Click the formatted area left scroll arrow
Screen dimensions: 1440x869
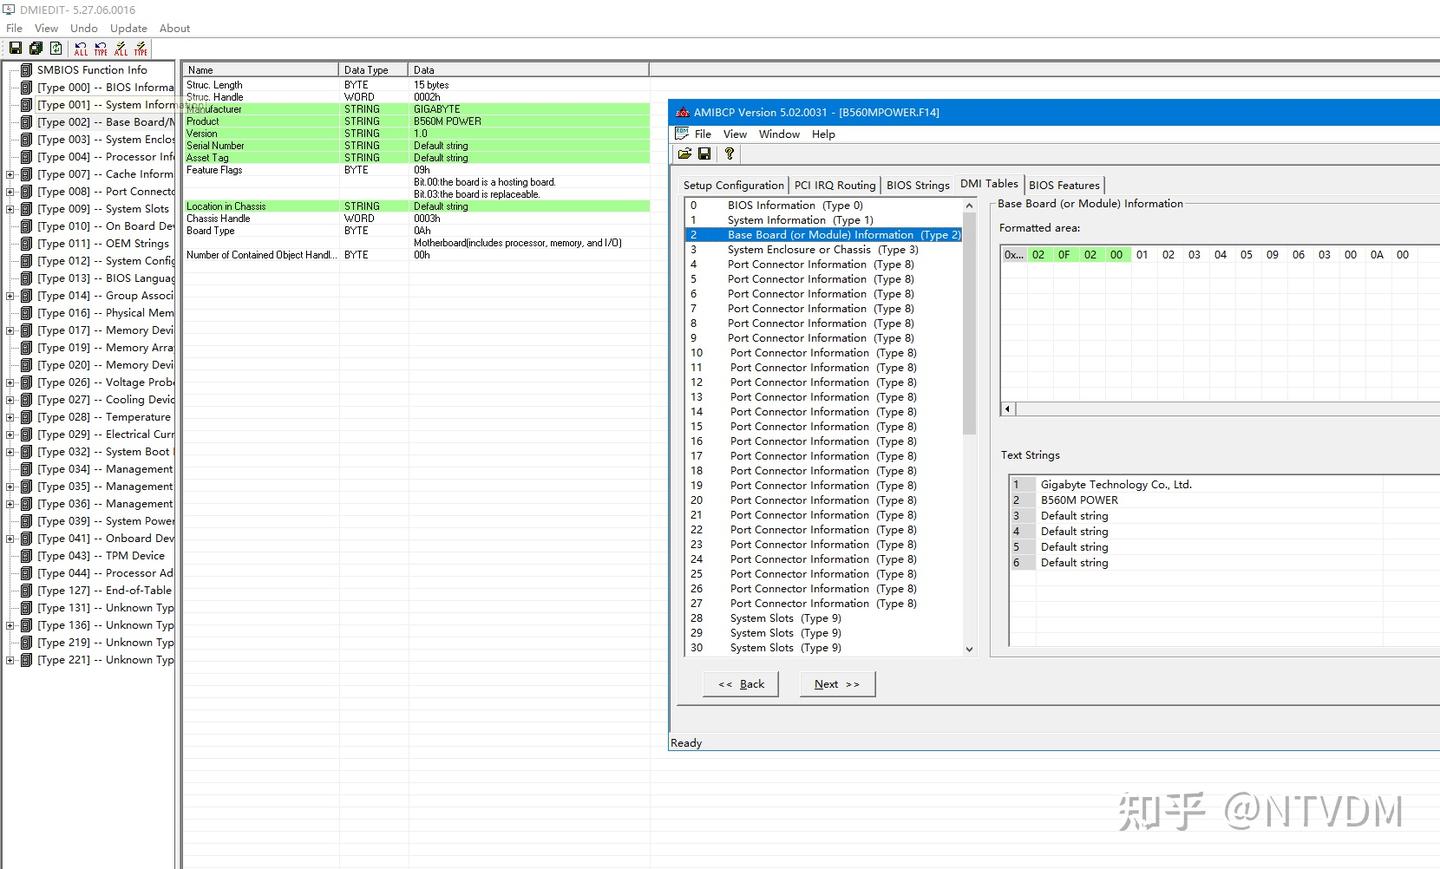pyautogui.click(x=1008, y=409)
